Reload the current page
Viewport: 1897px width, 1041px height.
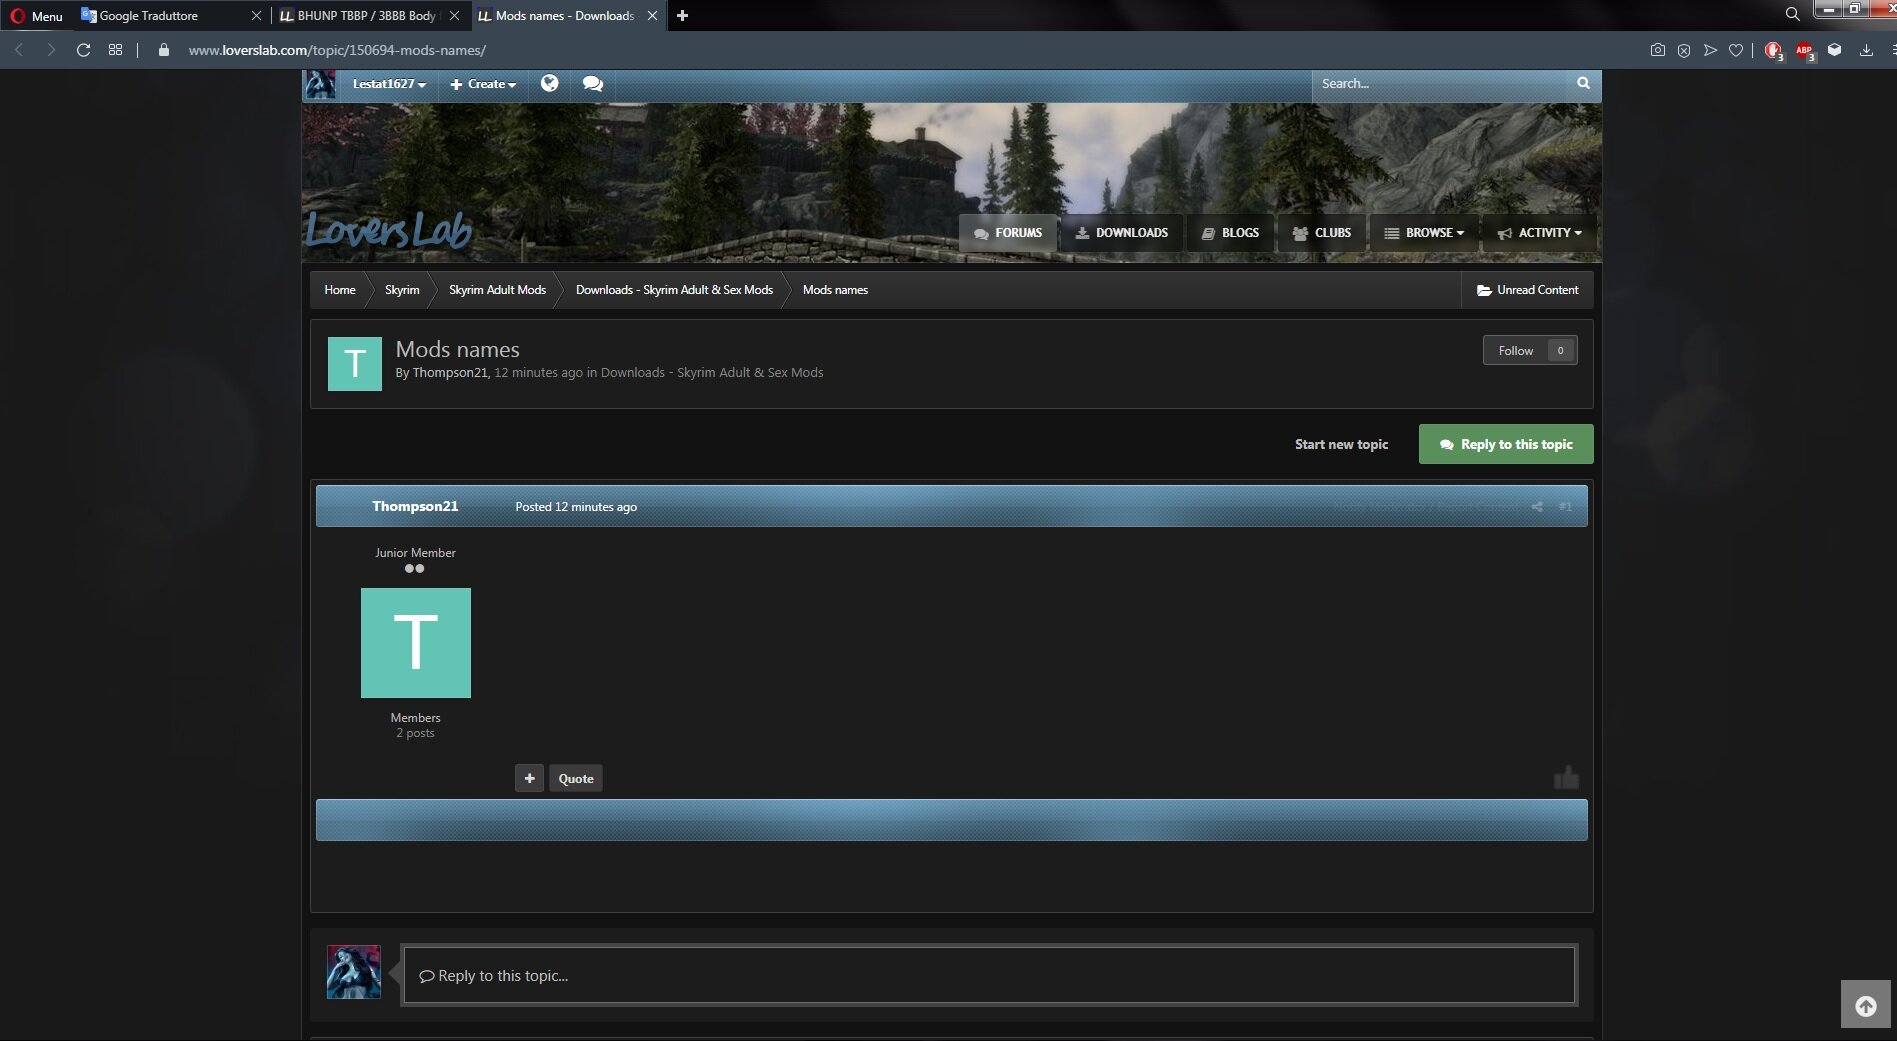[84, 50]
